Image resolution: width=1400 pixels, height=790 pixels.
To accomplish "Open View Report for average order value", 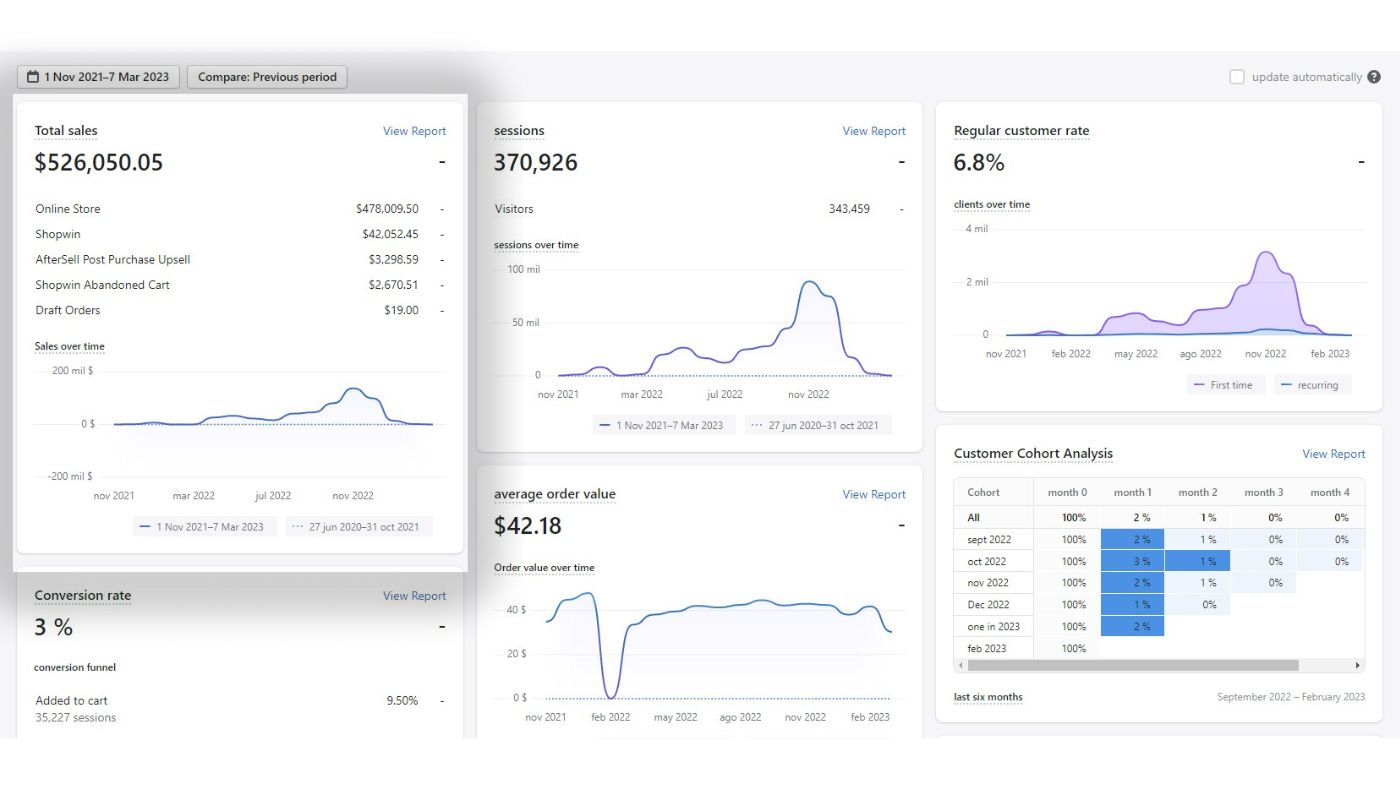I will point(874,494).
